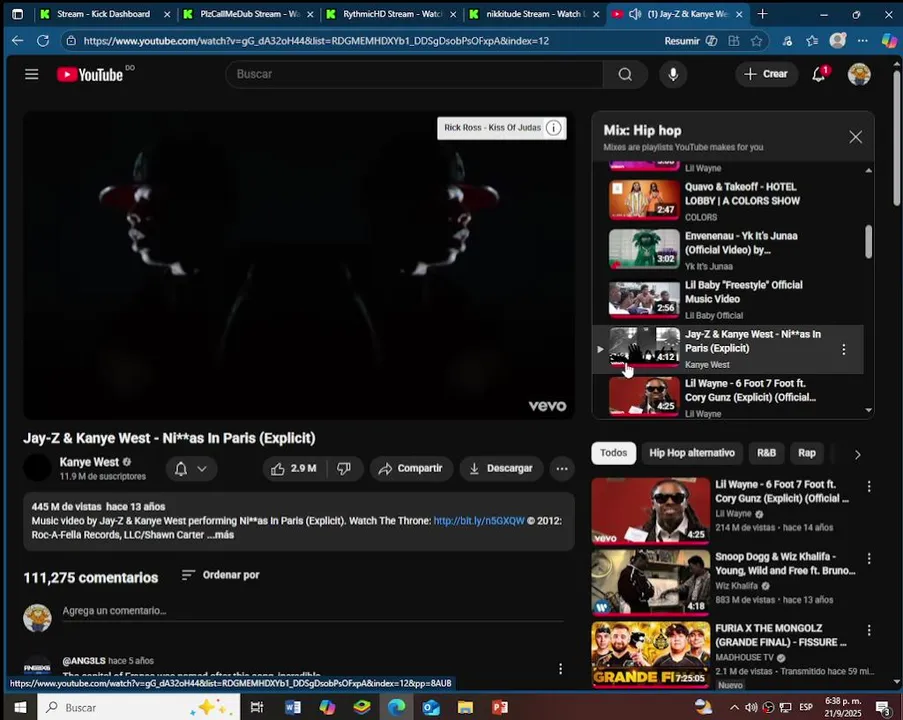Open PowerPoint from the taskbar
Image resolution: width=903 pixels, height=720 pixels.
pos(500,707)
